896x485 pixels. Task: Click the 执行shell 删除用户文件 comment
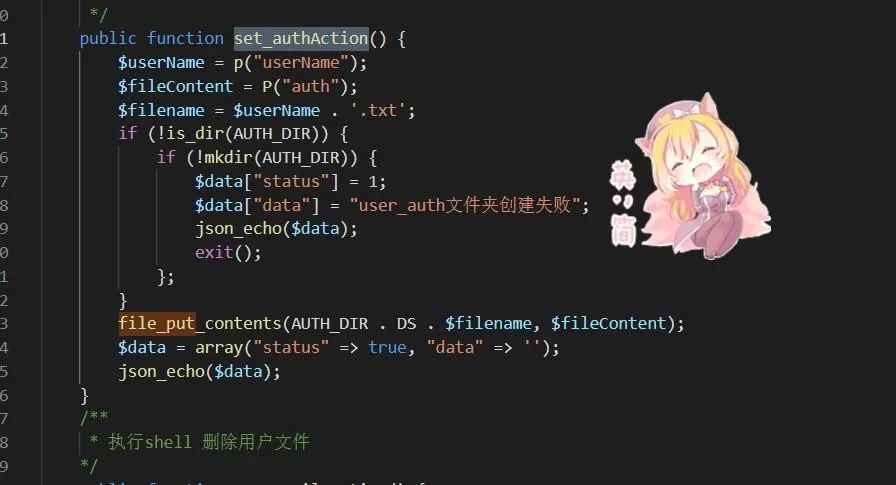tap(209, 442)
